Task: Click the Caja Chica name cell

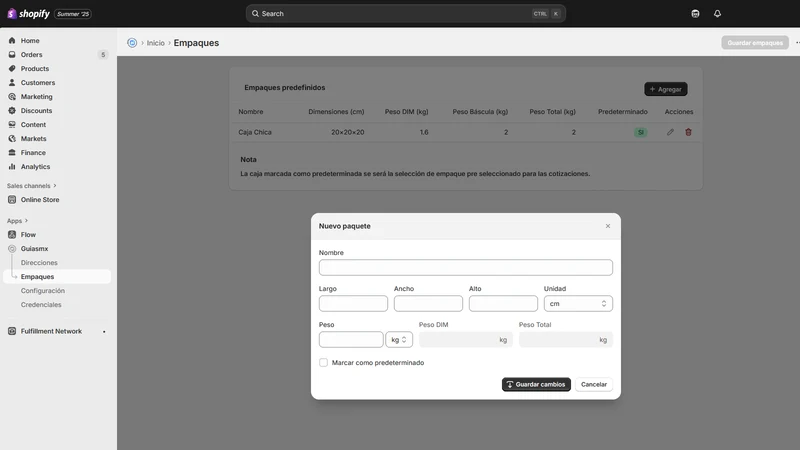Action: point(255,132)
